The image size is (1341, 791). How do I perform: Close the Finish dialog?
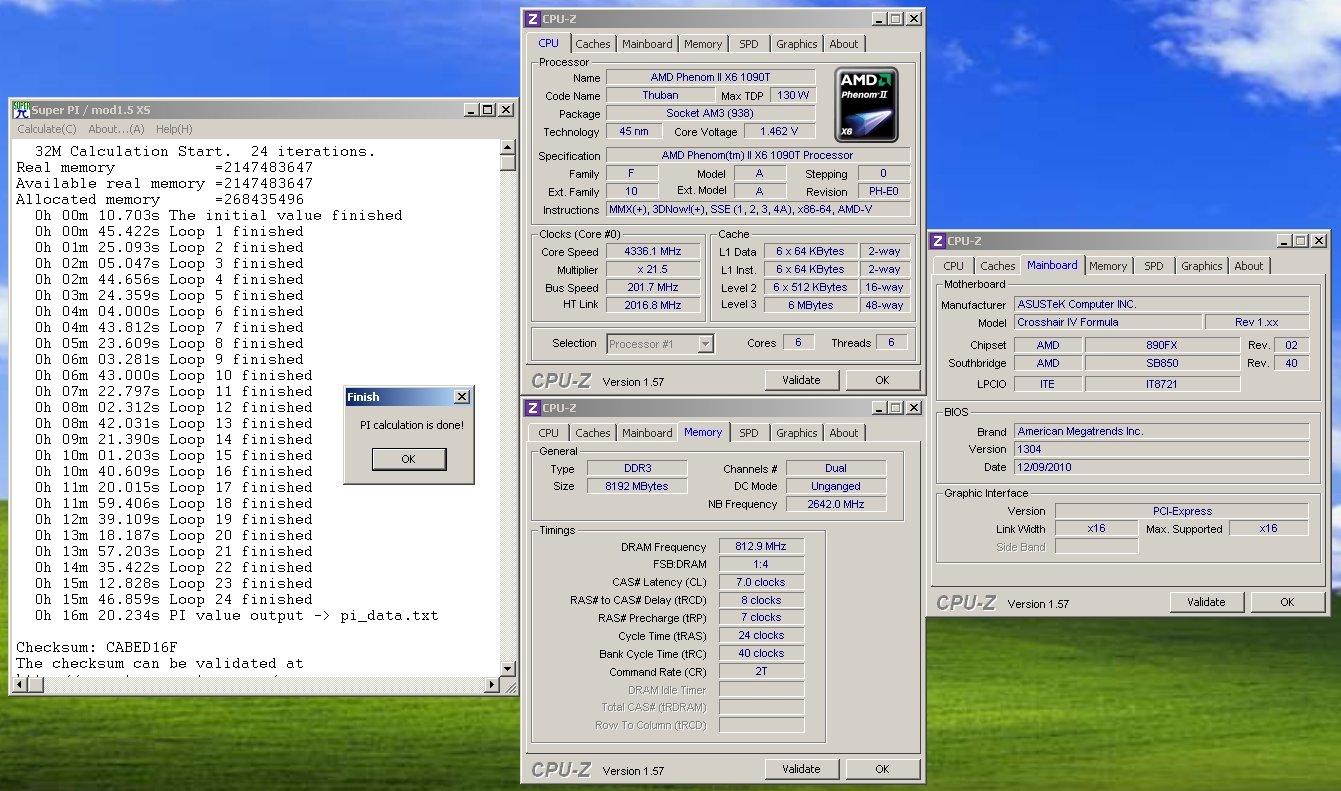[461, 397]
